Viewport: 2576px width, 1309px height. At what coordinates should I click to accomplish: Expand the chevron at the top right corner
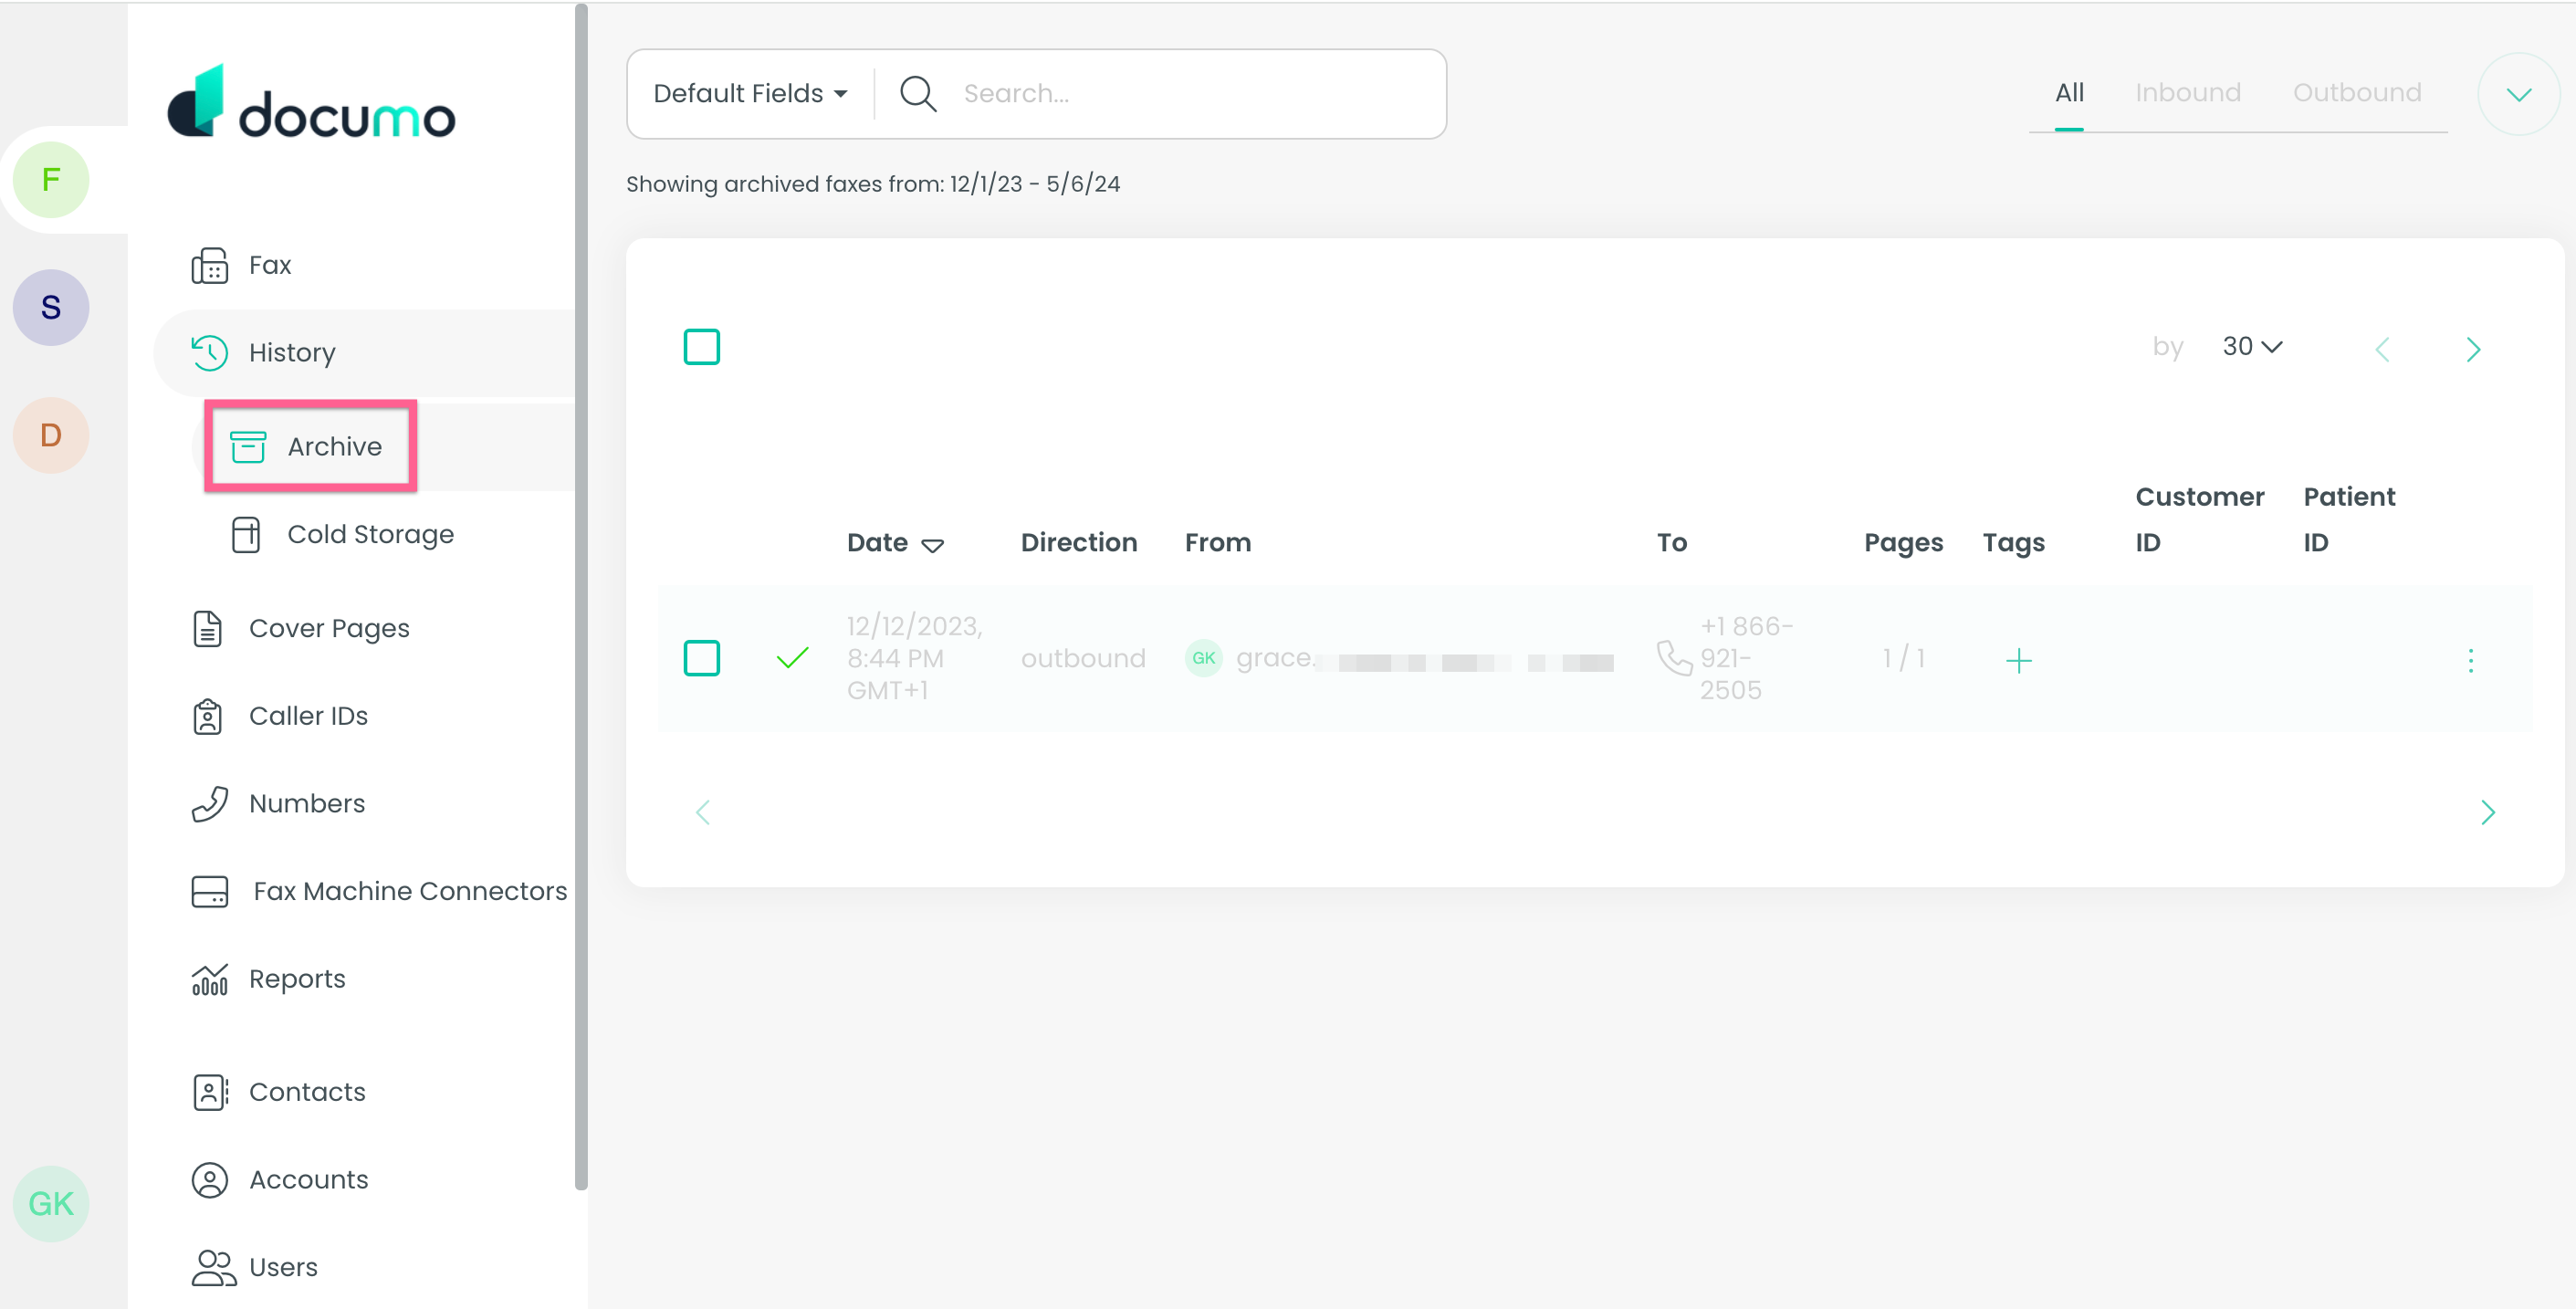click(x=2518, y=93)
